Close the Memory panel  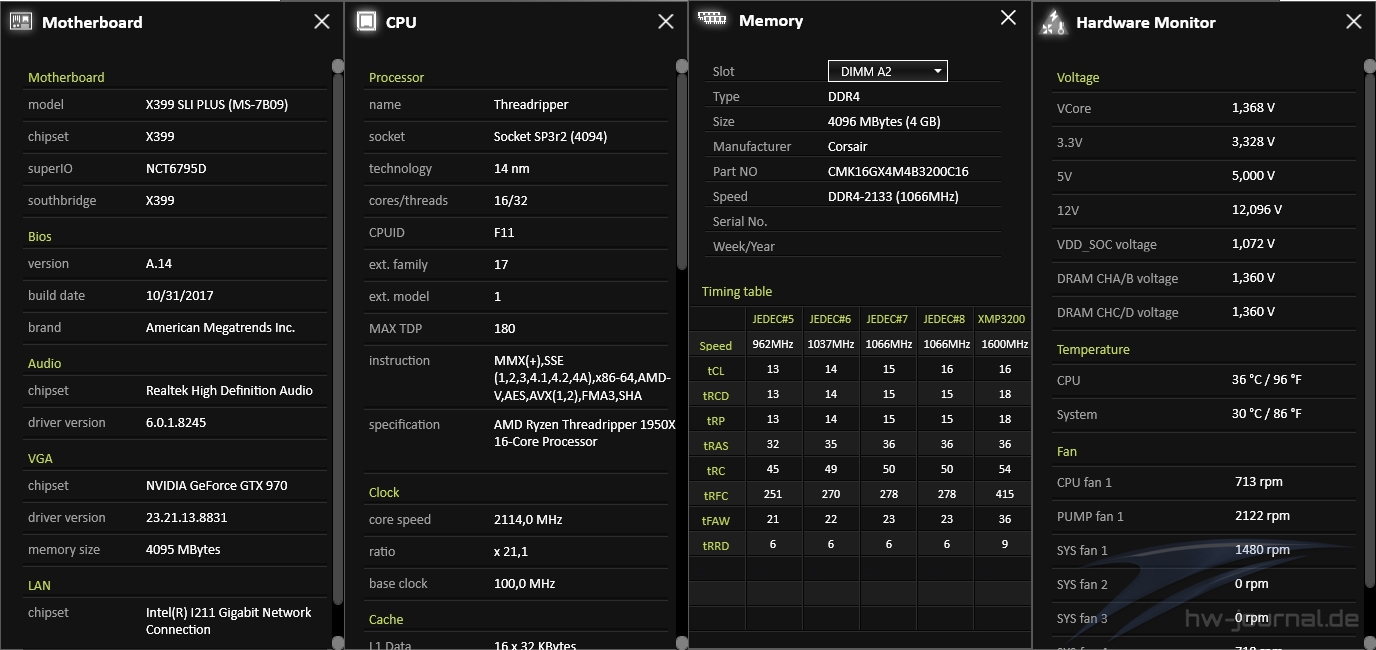coord(1009,17)
